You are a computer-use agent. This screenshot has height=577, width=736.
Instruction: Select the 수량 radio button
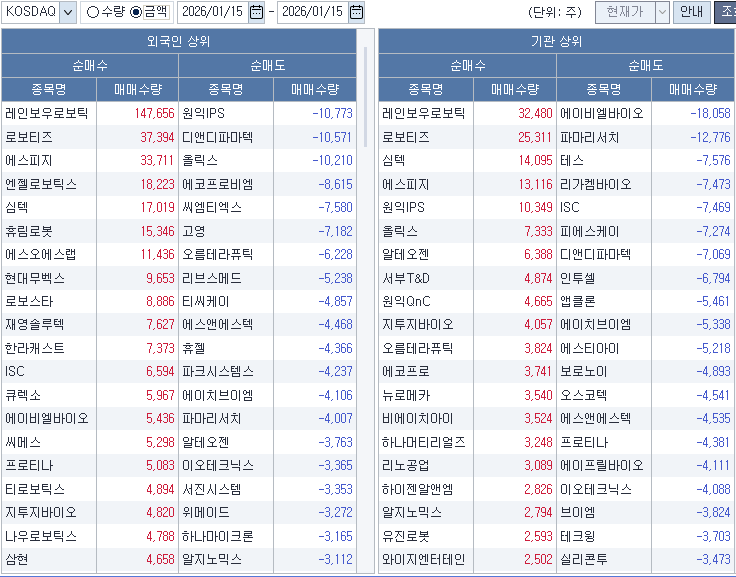click(93, 12)
